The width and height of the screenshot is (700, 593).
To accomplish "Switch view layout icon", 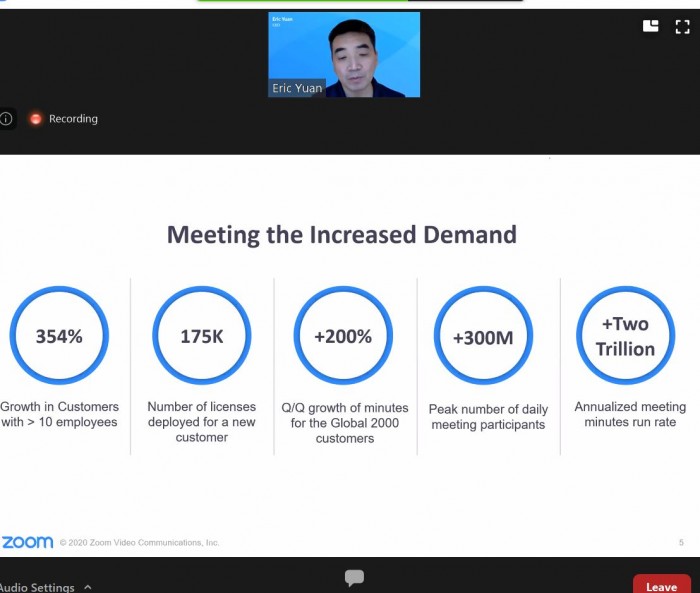I will 650,26.
